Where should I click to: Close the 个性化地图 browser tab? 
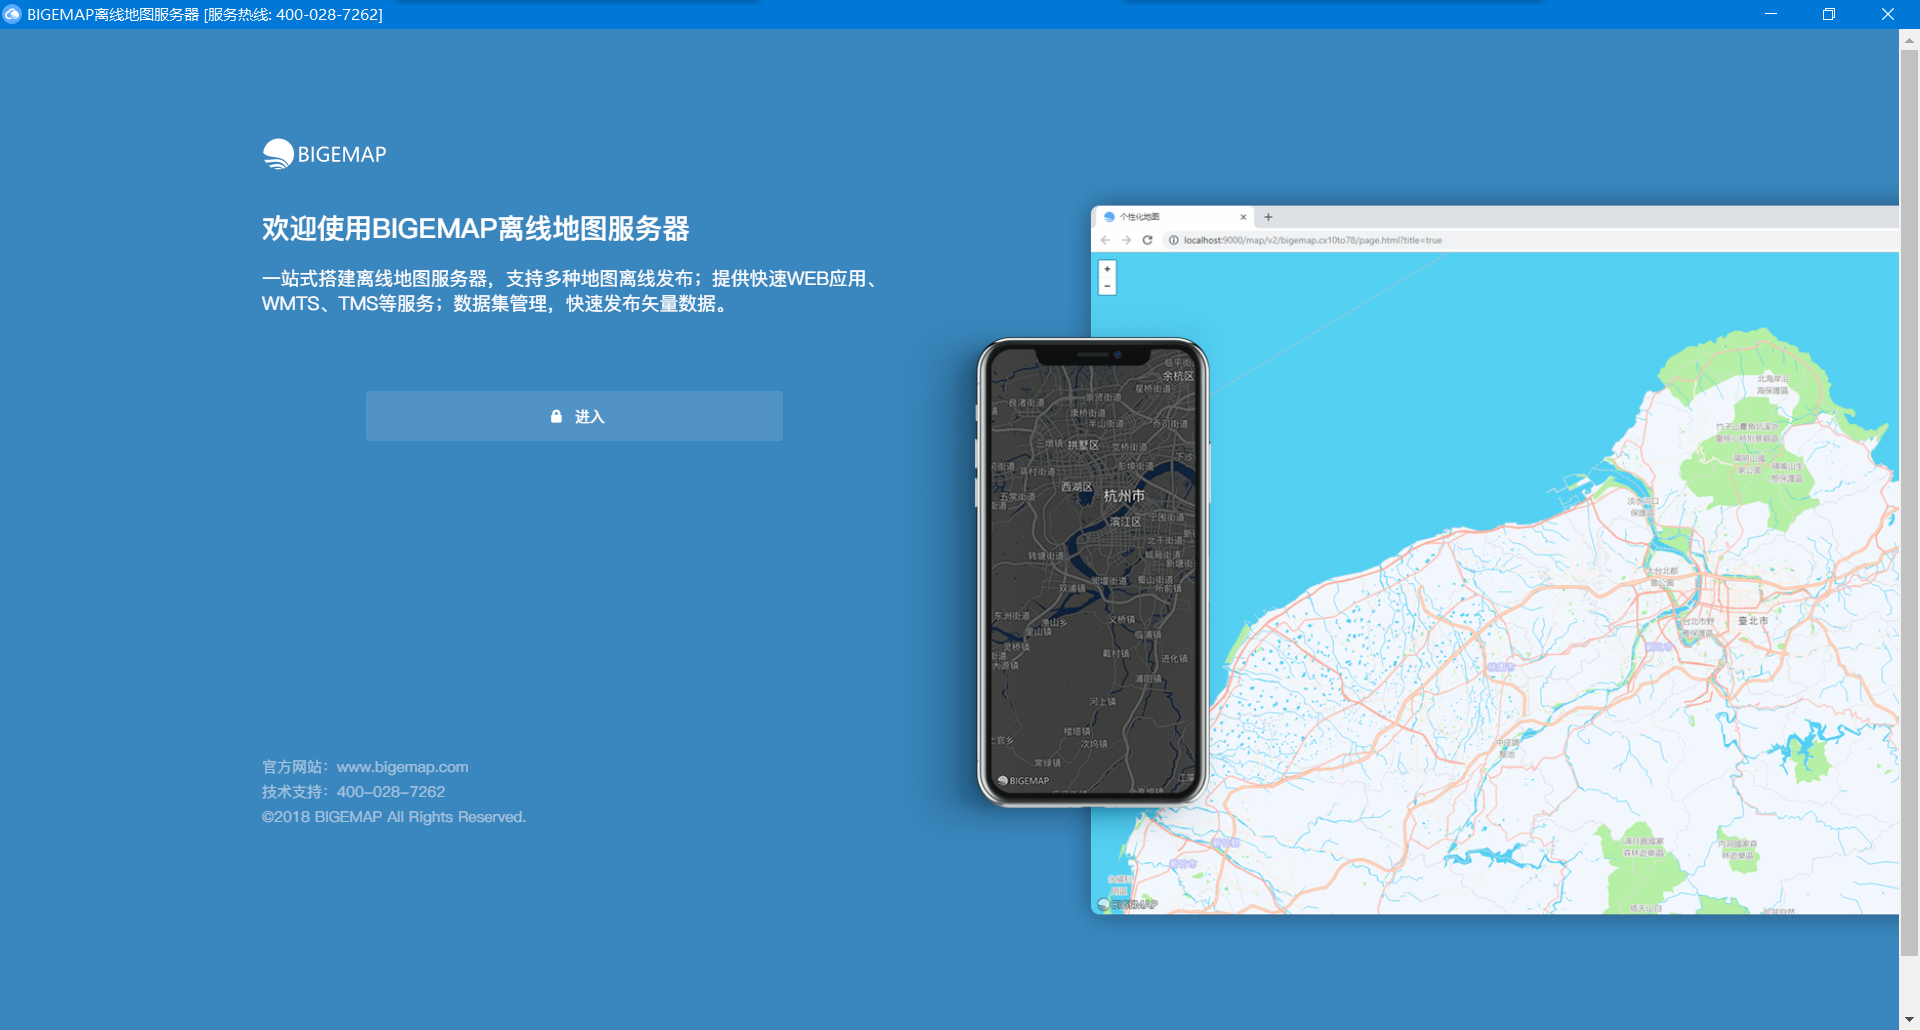pyautogui.click(x=1243, y=217)
